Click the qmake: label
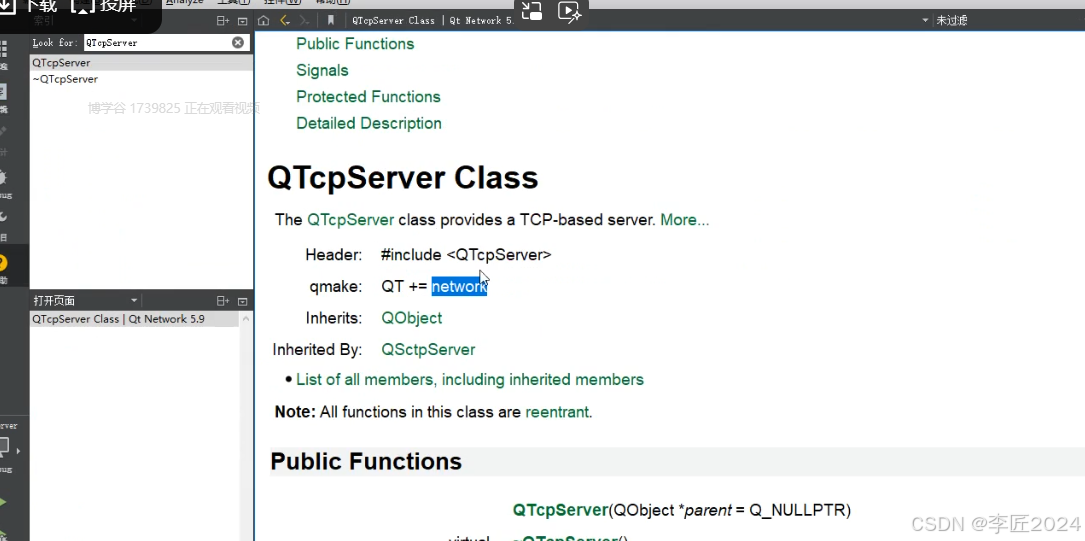This screenshot has height=541, width=1085. pos(336,286)
